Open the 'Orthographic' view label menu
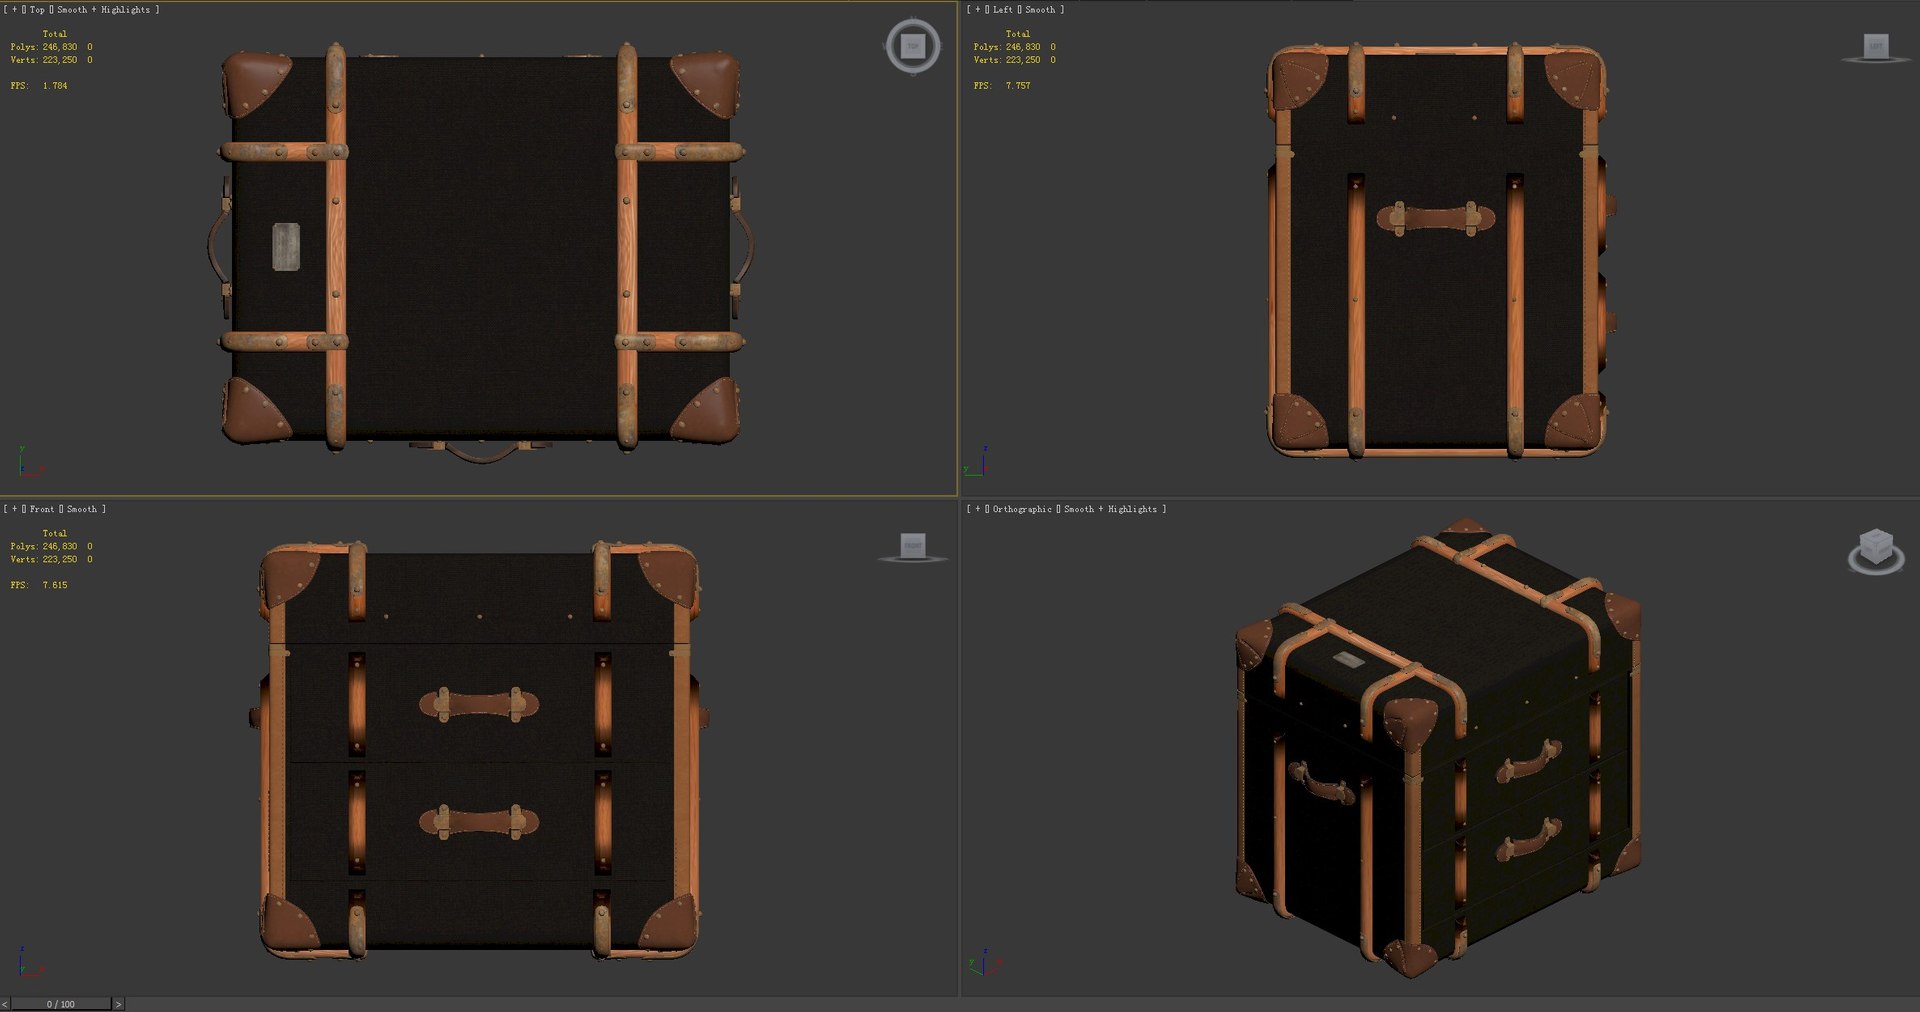The width and height of the screenshot is (1920, 1012). point(1022,509)
